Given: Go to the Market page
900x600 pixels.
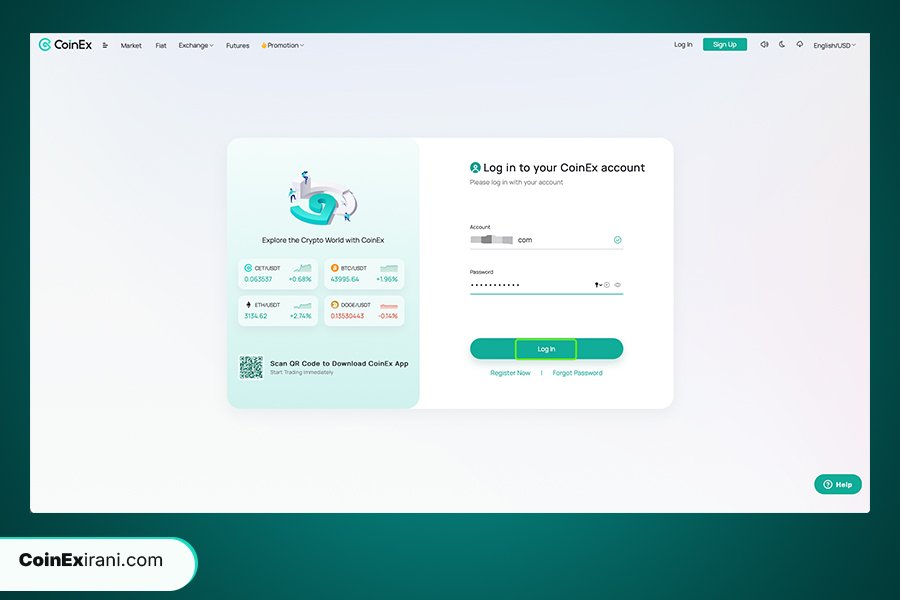Looking at the screenshot, I should click(x=131, y=45).
